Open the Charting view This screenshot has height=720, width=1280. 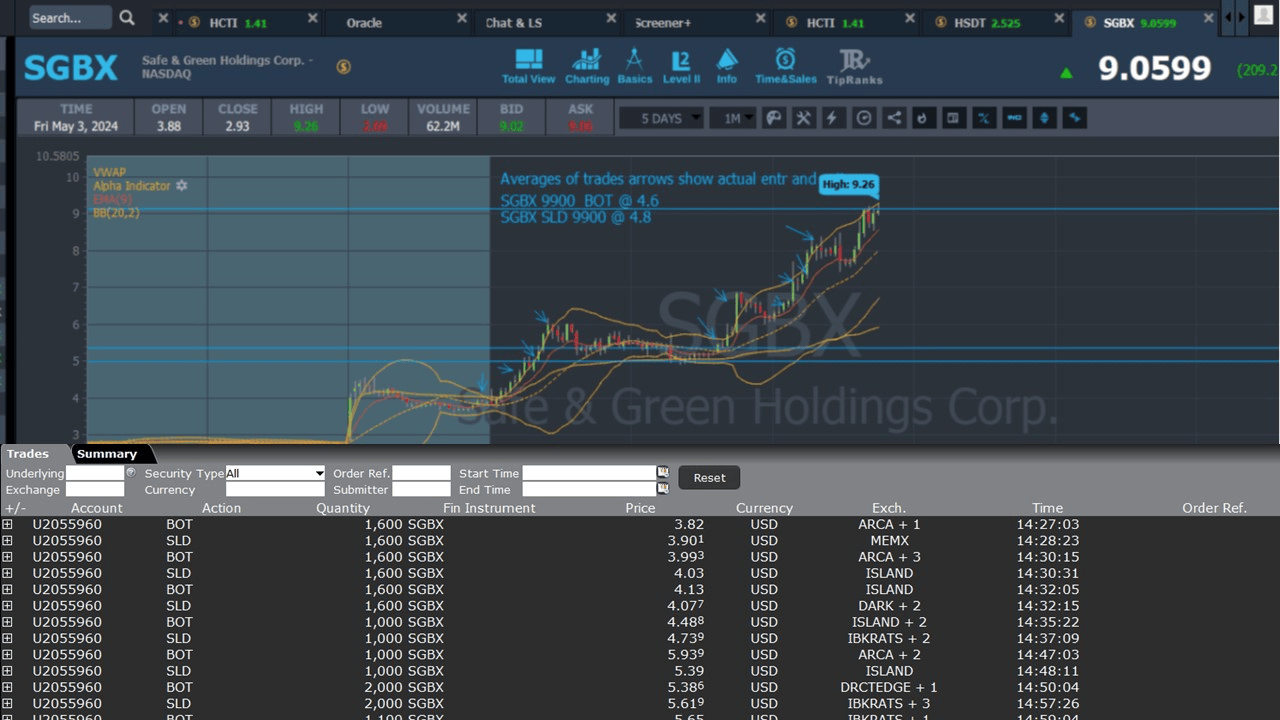pos(587,66)
